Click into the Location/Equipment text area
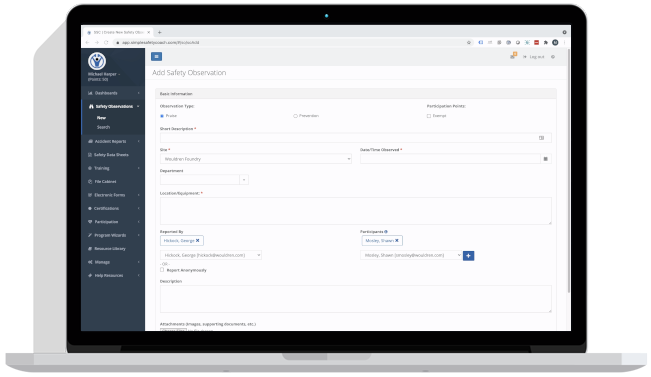Image resolution: width=651 pixels, height=377 pixels. point(356,211)
